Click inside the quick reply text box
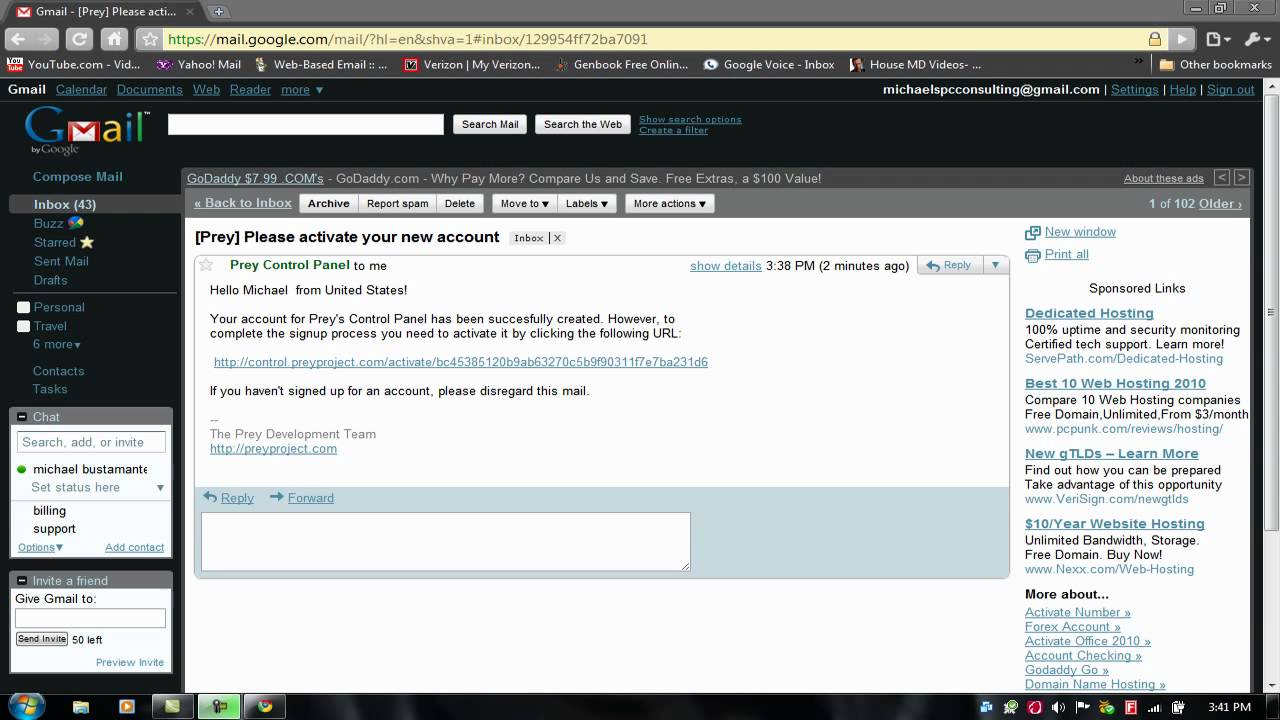This screenshot has height=720, width=1280. pyautogui.click(x=446, y=542)
